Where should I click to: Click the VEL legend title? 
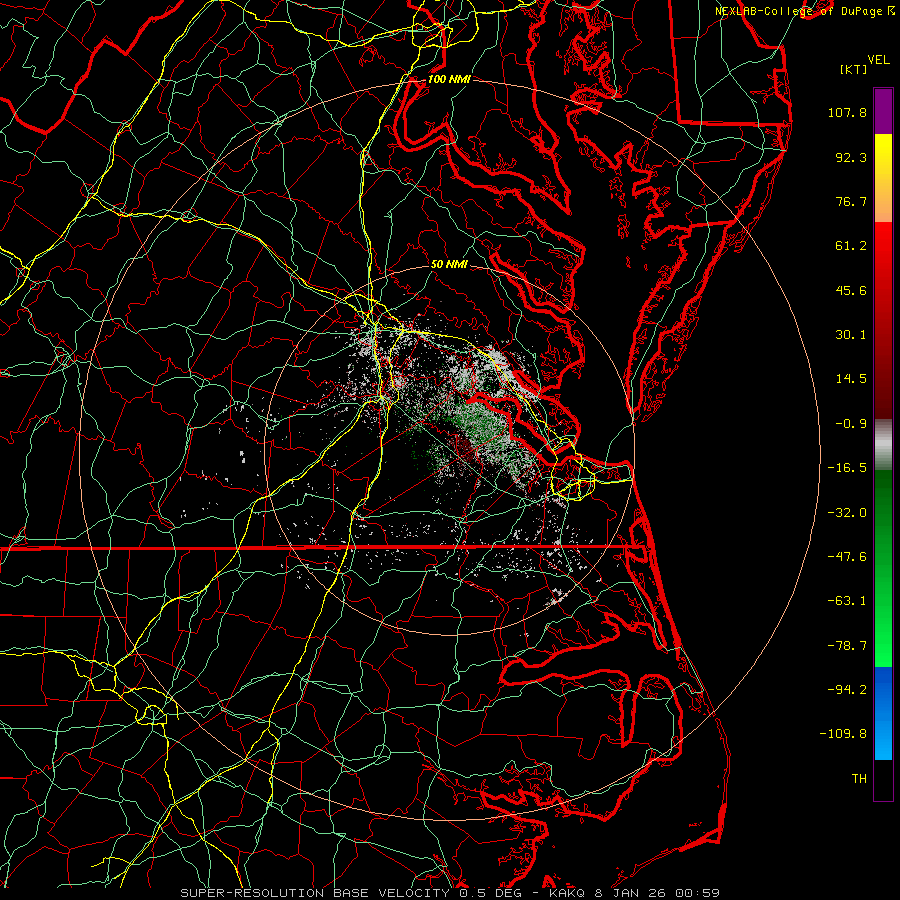pyautogui.click(x=879, y=60)
